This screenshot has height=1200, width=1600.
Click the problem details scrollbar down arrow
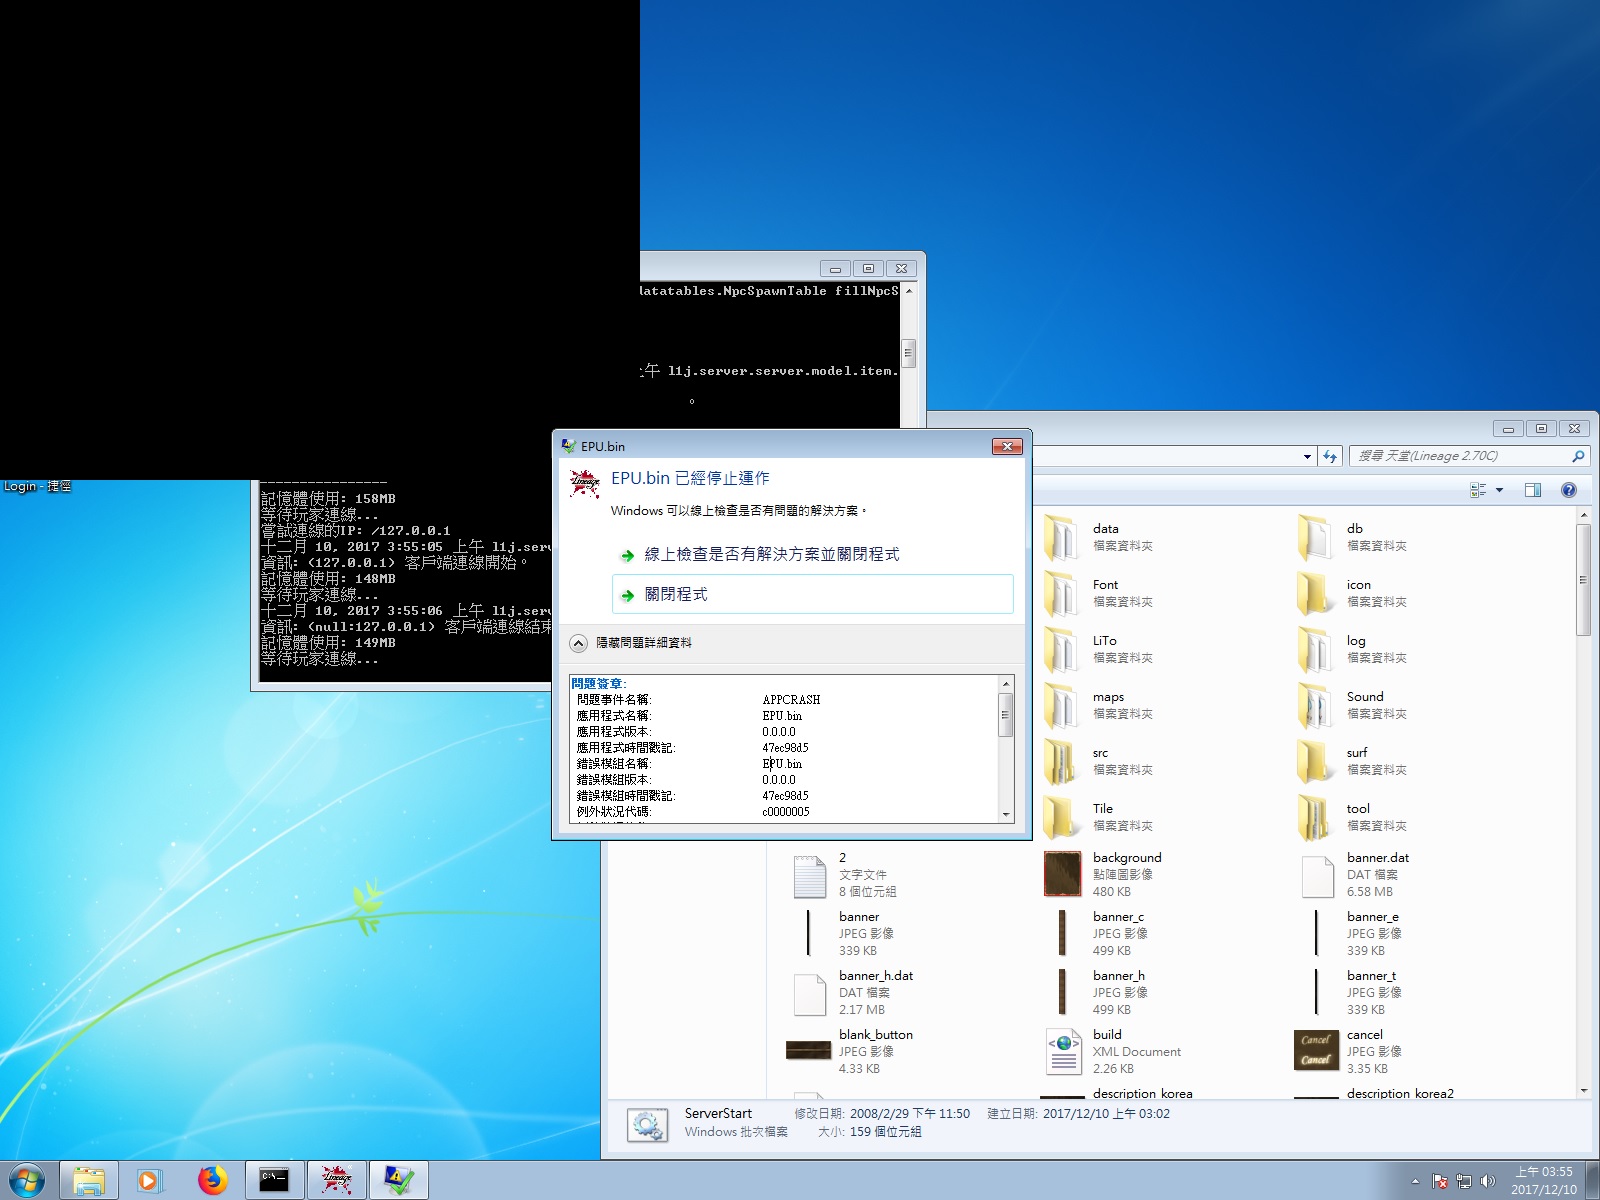click(1006, 814)
